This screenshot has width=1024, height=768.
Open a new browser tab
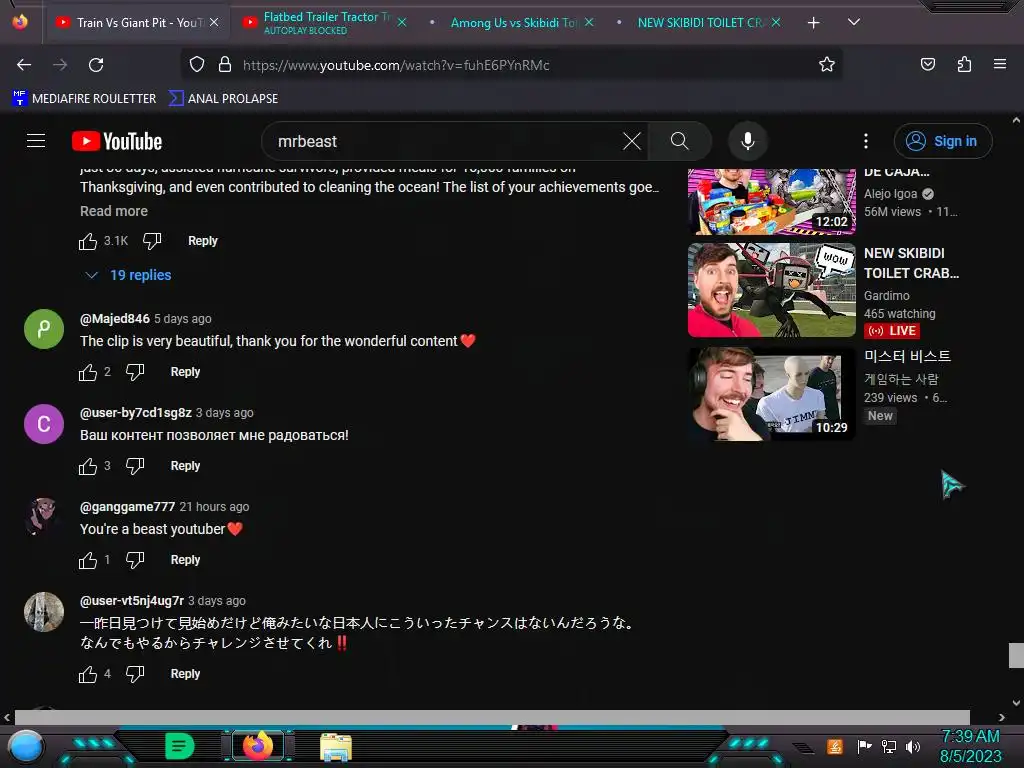[x=813, y=23]
